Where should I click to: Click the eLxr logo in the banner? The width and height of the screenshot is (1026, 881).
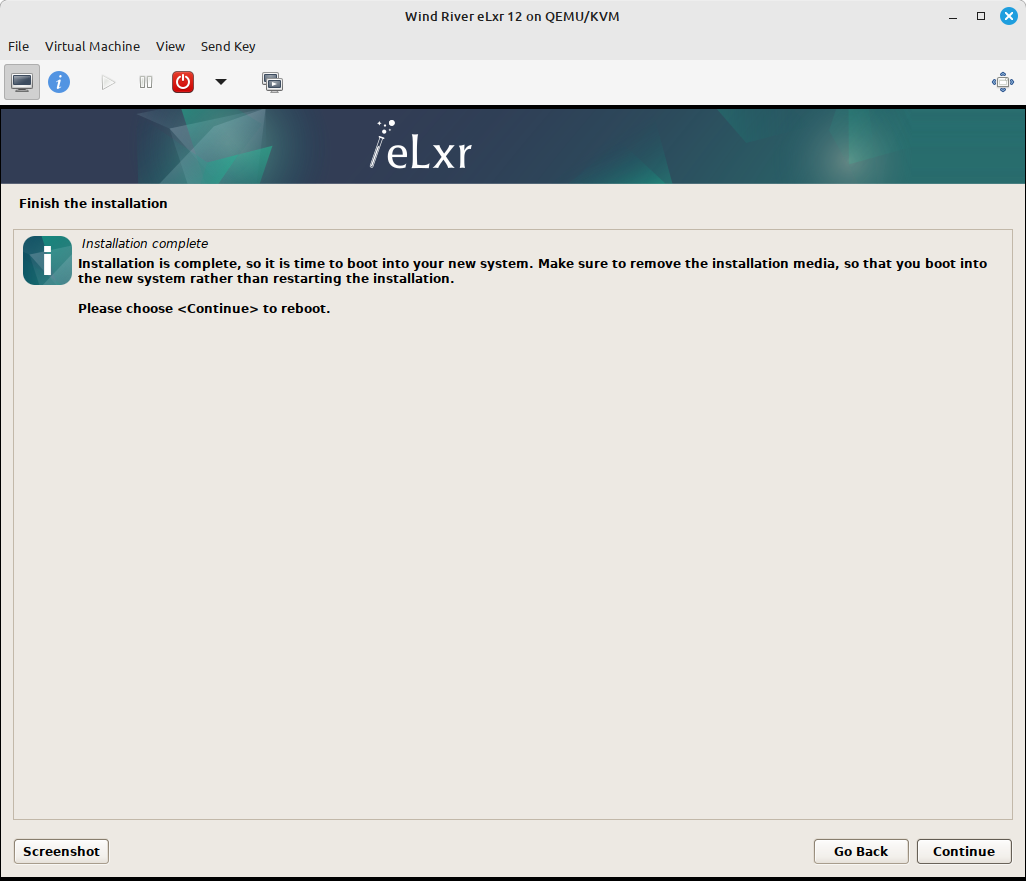tap(419, 146)
